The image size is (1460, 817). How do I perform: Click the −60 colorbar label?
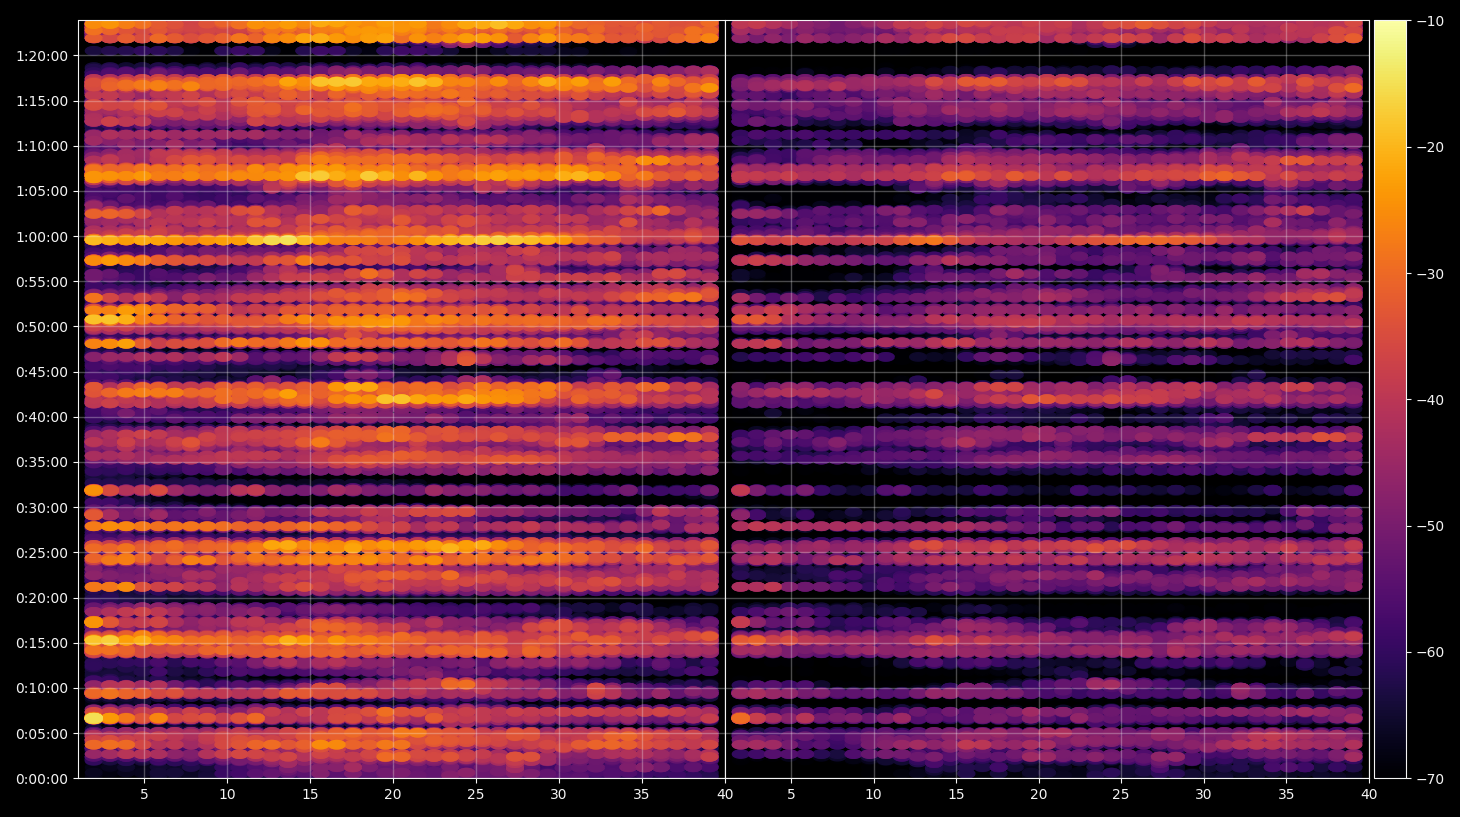(1430, 652)
